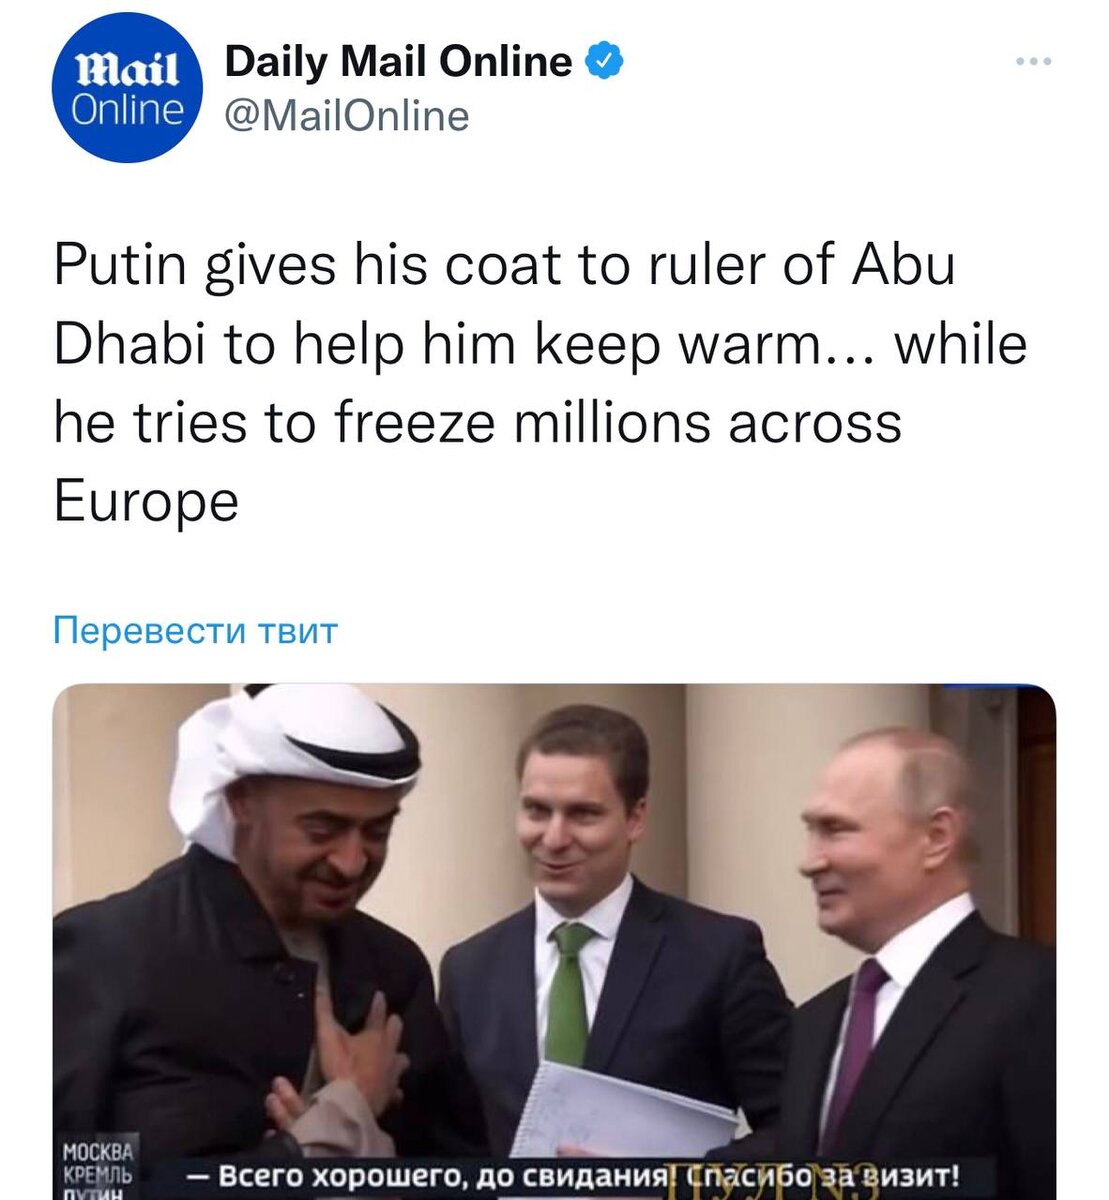
Task: Click the tweet text about Putin's coat
Action: click(540, 382)
